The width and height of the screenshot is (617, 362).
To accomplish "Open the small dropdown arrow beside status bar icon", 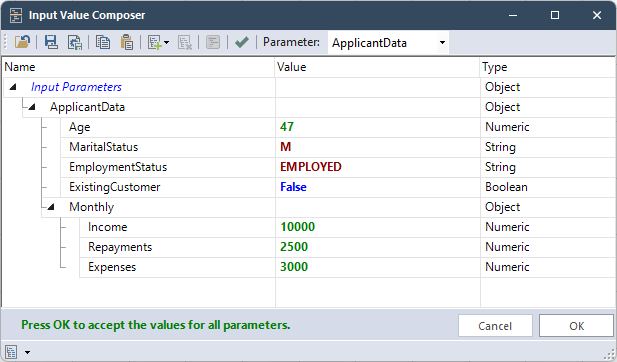I will click(x=28, y=352).
